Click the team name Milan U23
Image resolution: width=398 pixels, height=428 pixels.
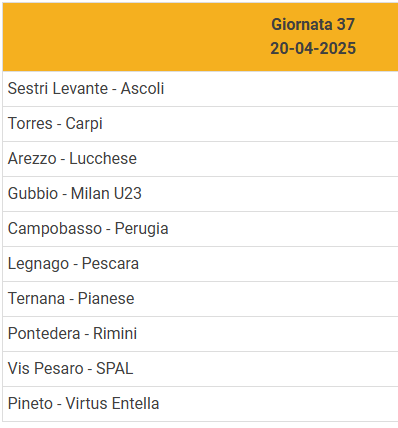[106, 194]
